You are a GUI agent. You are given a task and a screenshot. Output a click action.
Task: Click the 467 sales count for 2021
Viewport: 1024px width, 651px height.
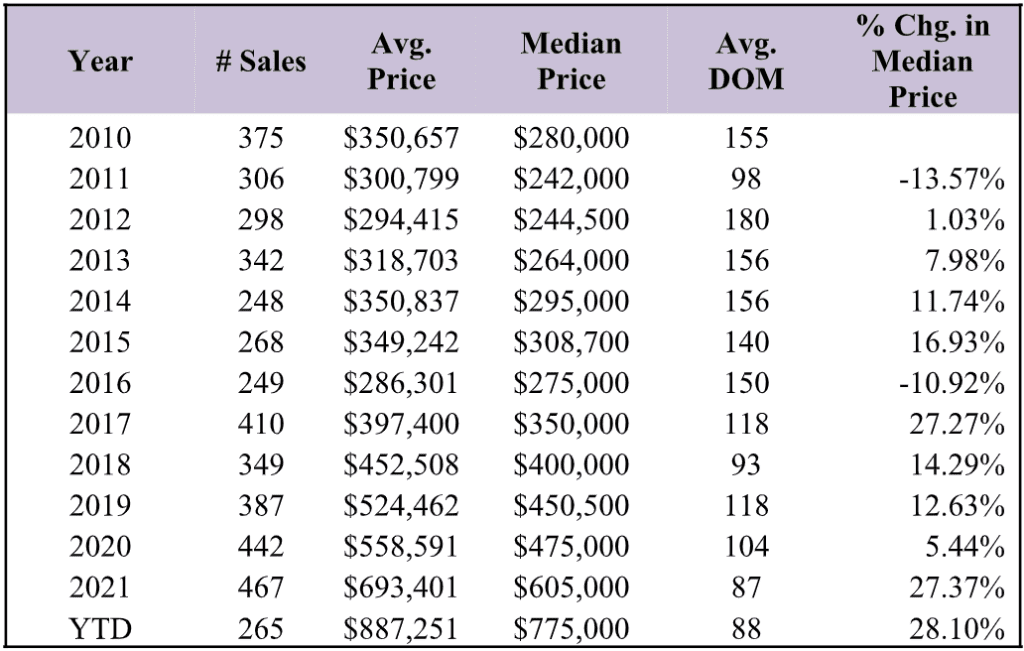pos(261,588)
